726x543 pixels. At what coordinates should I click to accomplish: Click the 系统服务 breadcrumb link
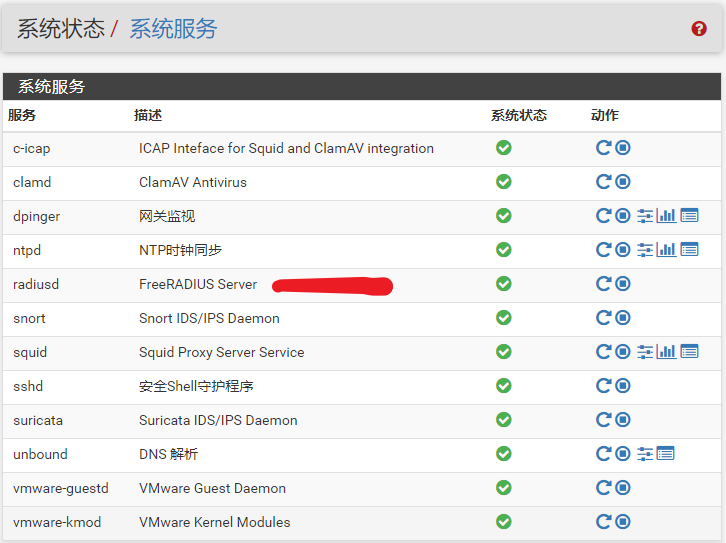pos(173,29)
